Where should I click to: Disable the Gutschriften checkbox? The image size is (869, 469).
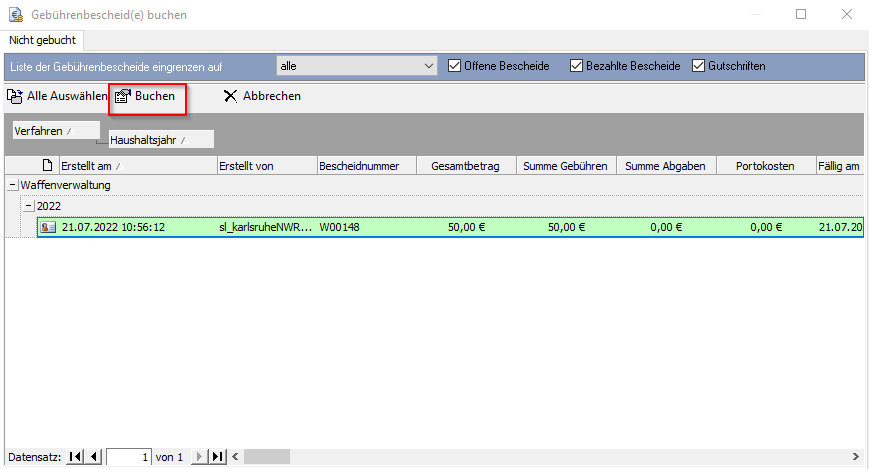tap(698, 66)
